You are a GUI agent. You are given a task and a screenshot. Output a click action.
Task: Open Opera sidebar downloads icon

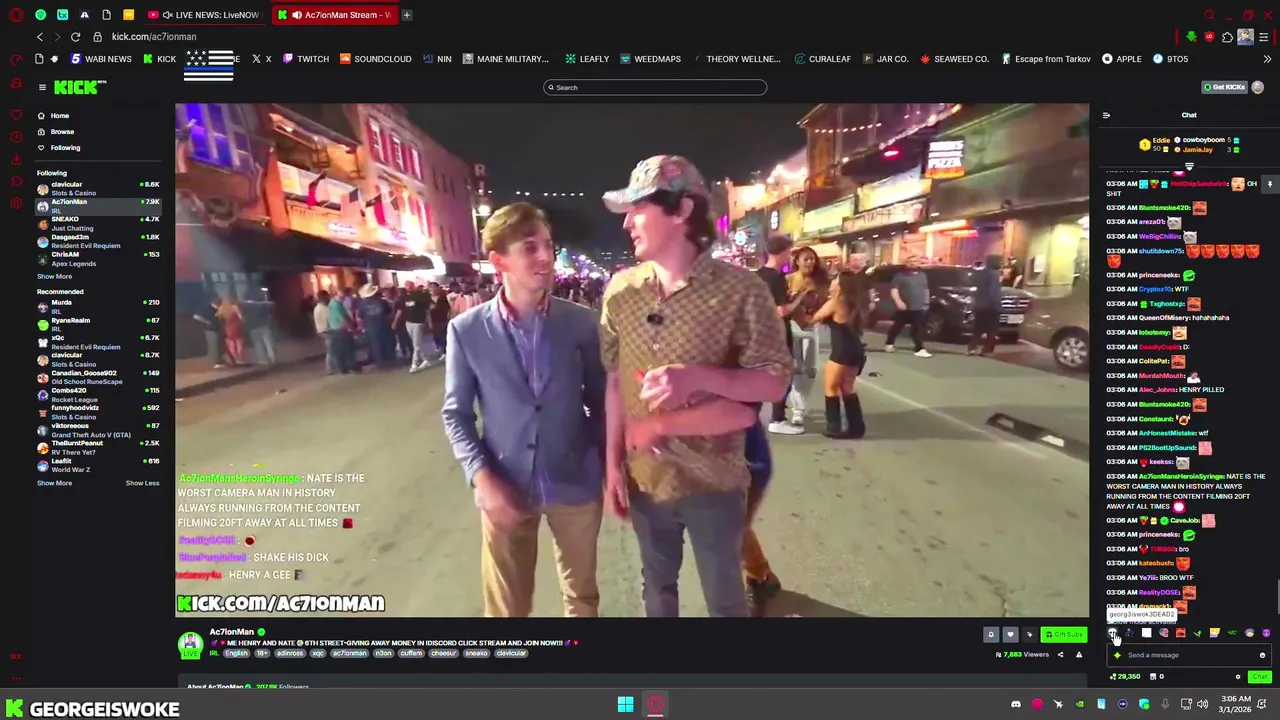(16, 159)
